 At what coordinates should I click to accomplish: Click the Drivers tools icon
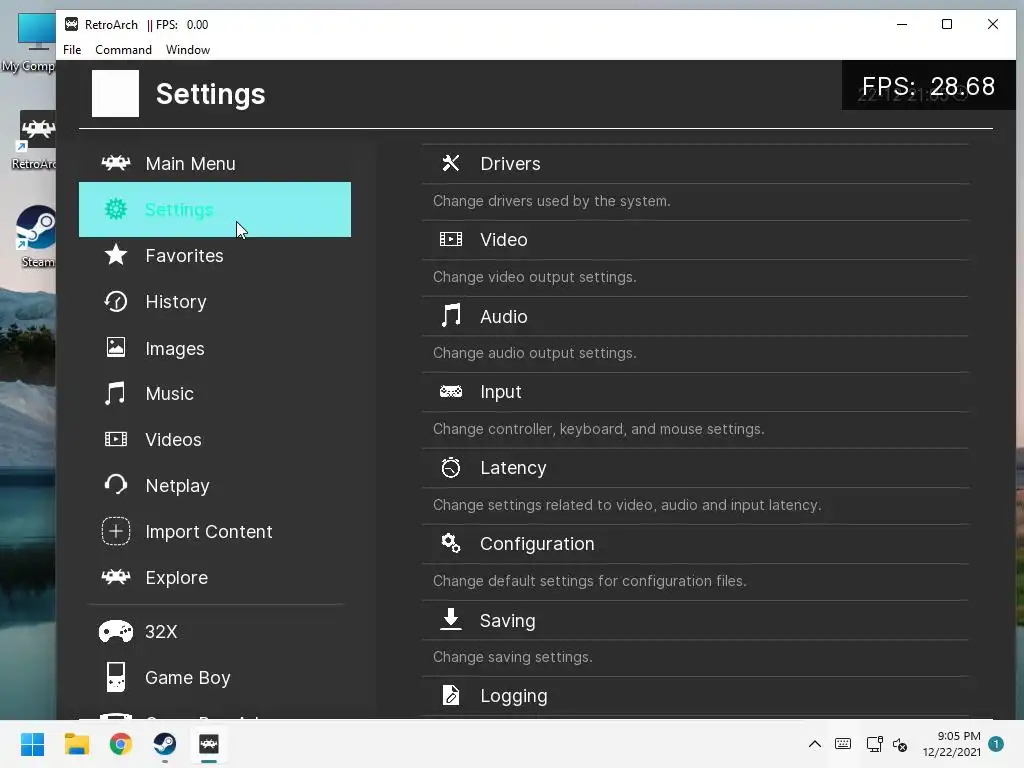pos(451,163)
